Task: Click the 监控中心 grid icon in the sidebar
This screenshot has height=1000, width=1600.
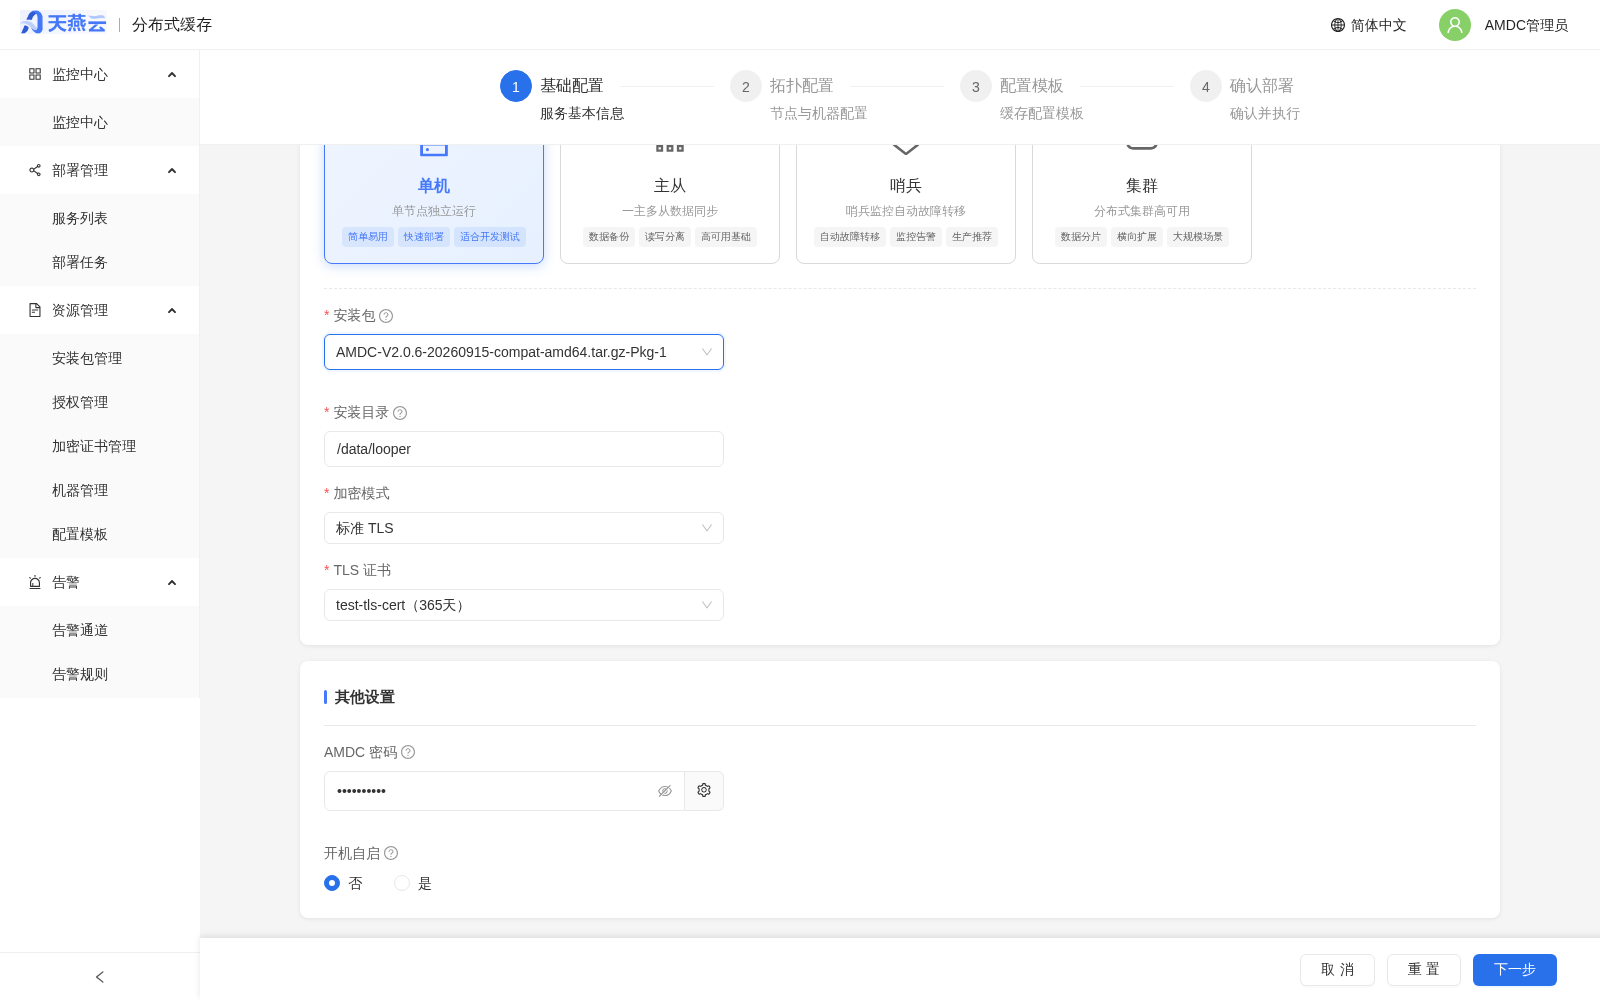Action: pyautogui.click(x=35, y=74)
